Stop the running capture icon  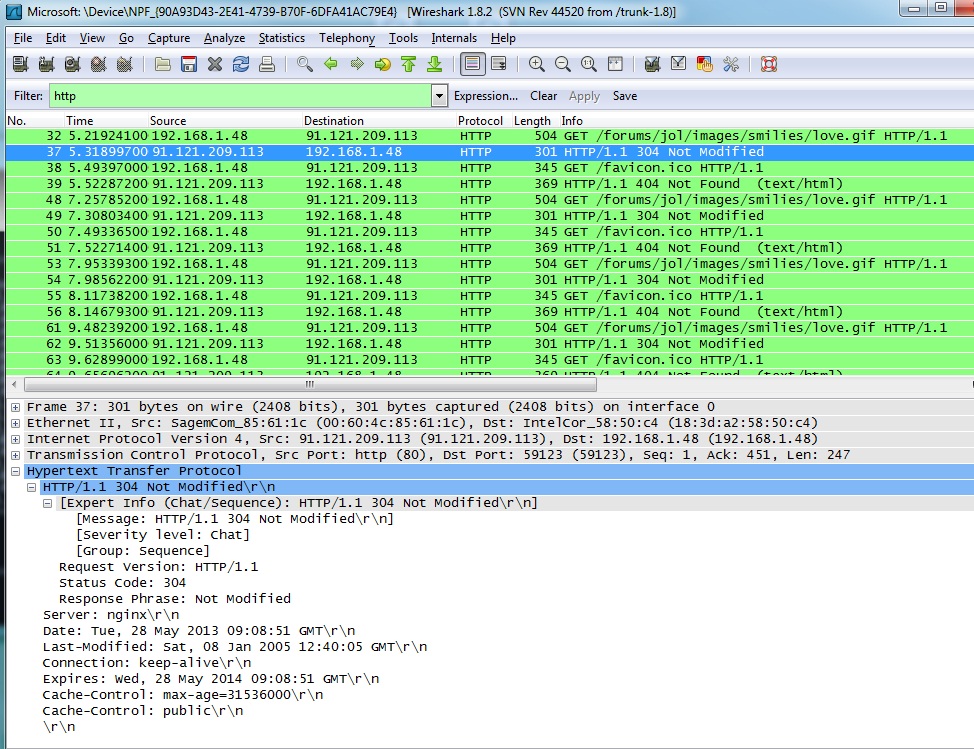pos(99,64)
